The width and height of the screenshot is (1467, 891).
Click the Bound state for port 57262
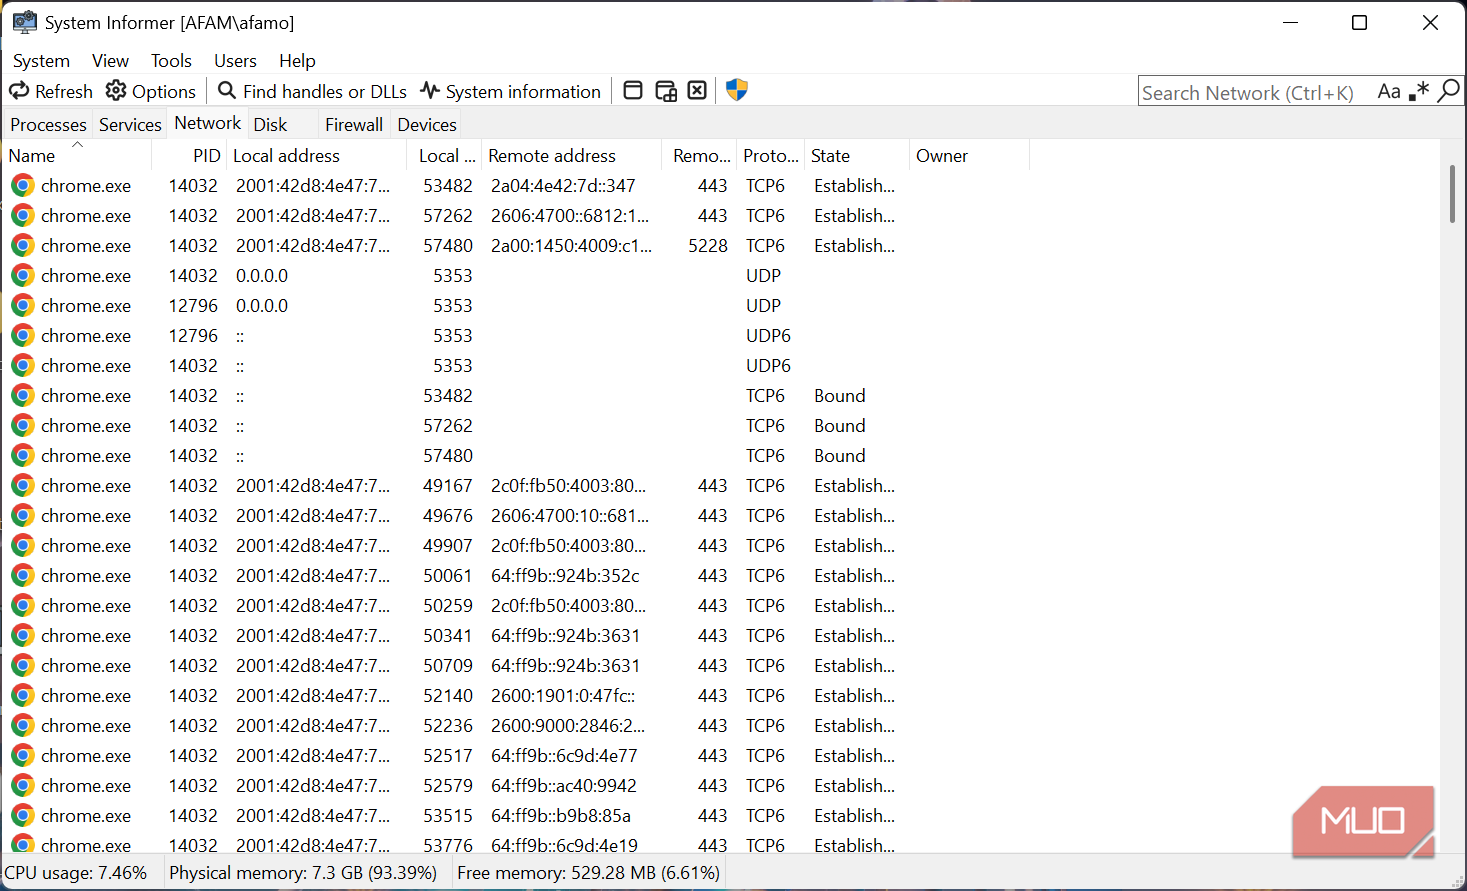point(840,426)
